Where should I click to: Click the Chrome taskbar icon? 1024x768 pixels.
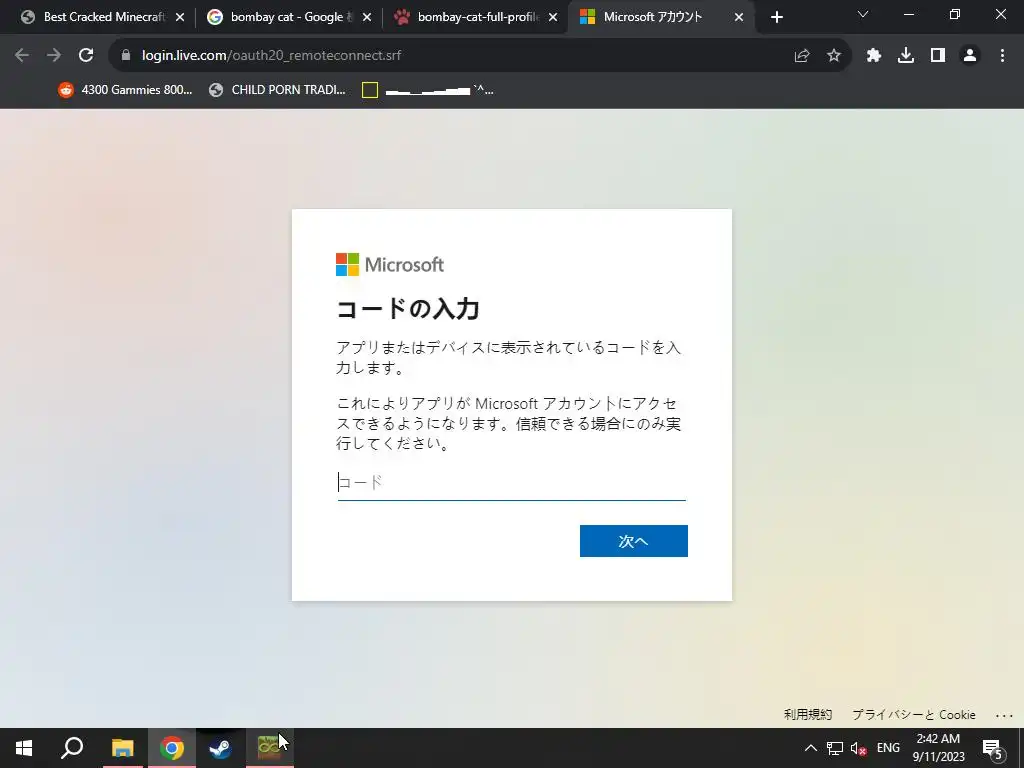(172, 748)
